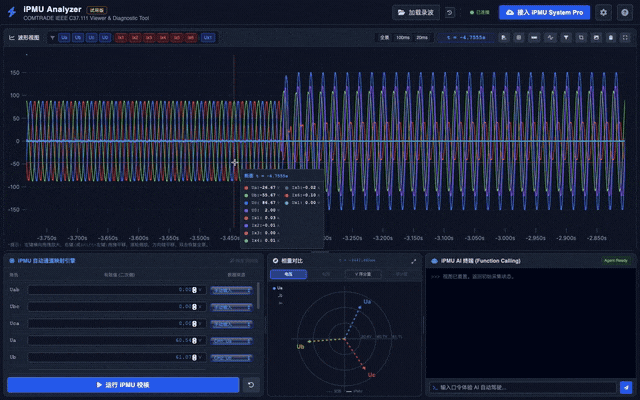
Task: Expand the phasor comparison panel fullscreen icon
Action: pyautogui.click(x=414, y=260)
